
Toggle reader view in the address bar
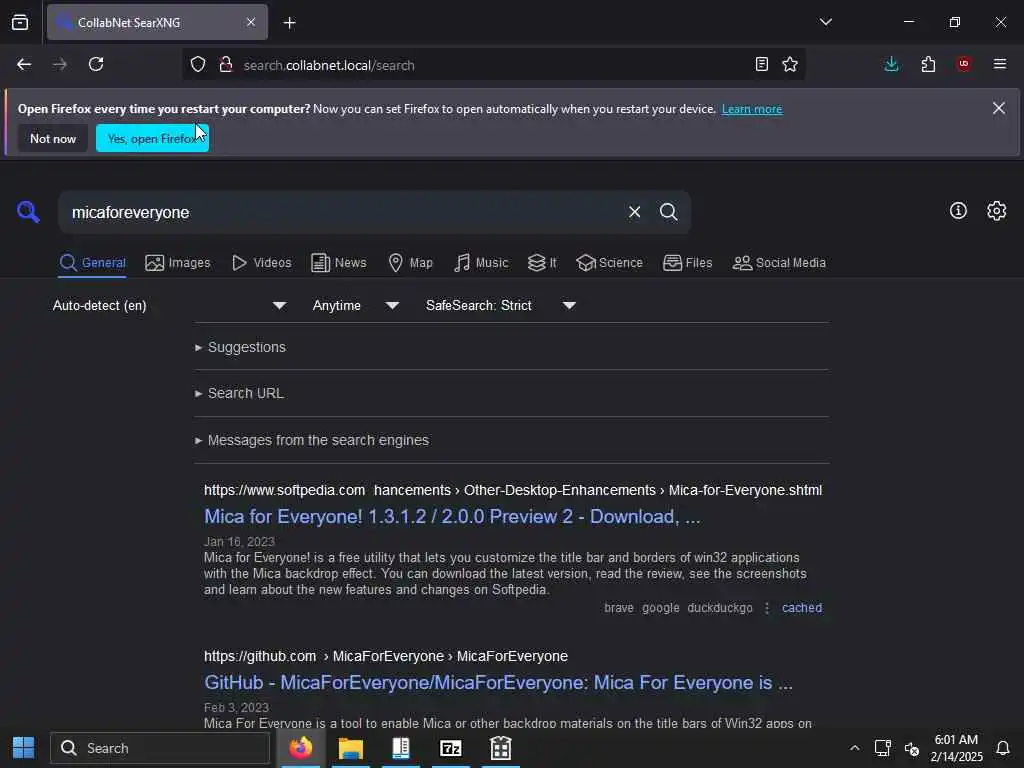(x=761, y=64)
